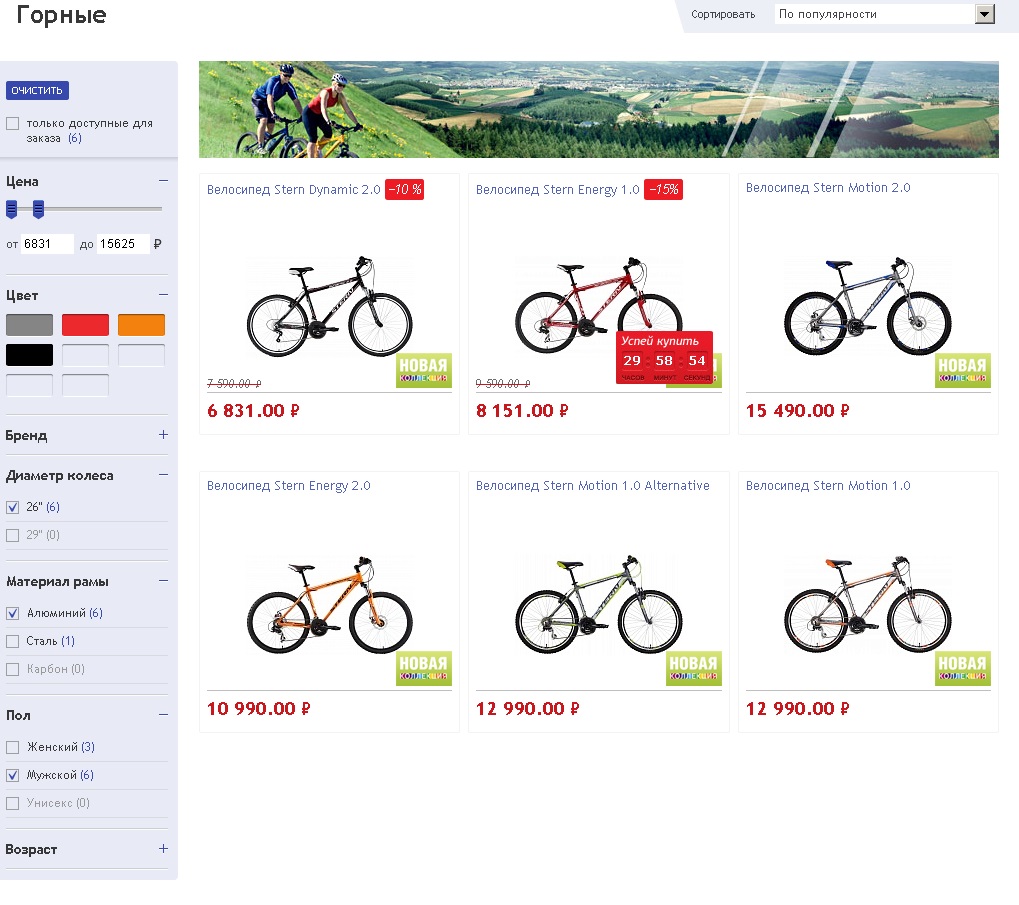The height and width of the screenshot is (905, 1019).
Task: Click the minimum price input field
Action: [x=47, y=244]
